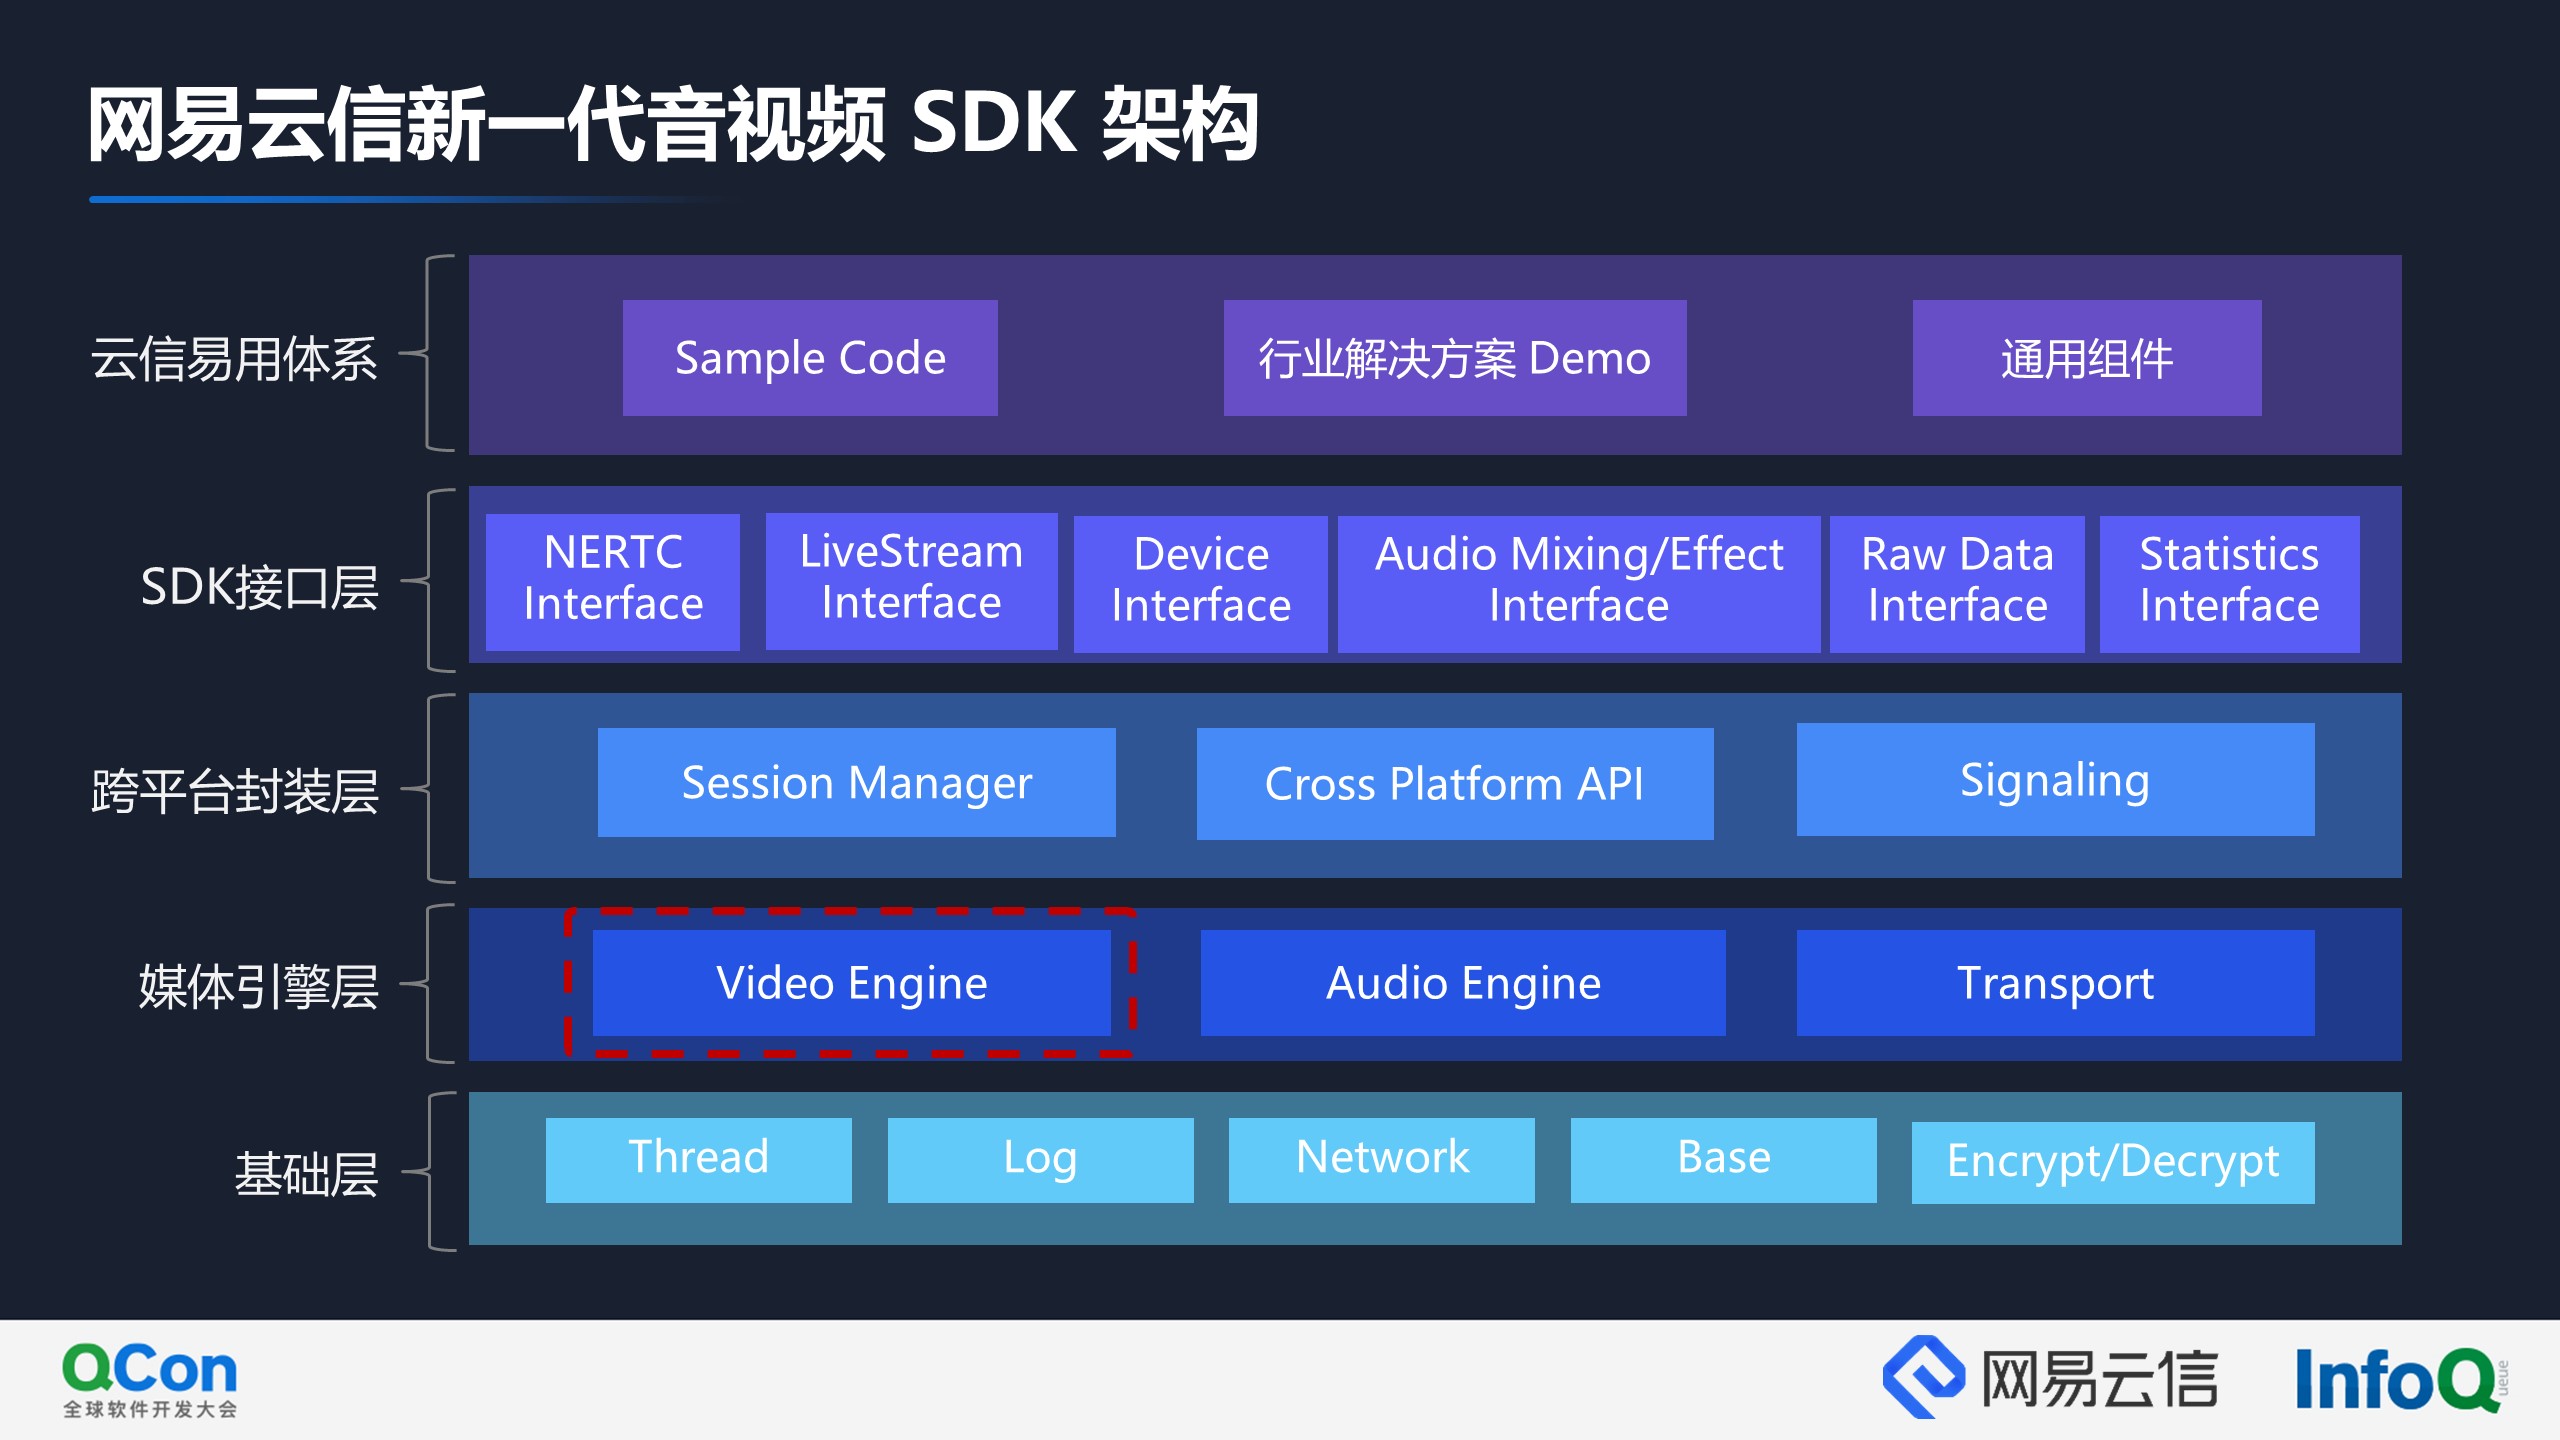Screen dimensions: 2560x1440
Task: Select the Cross Platform API box
Action: [1455, 783]
